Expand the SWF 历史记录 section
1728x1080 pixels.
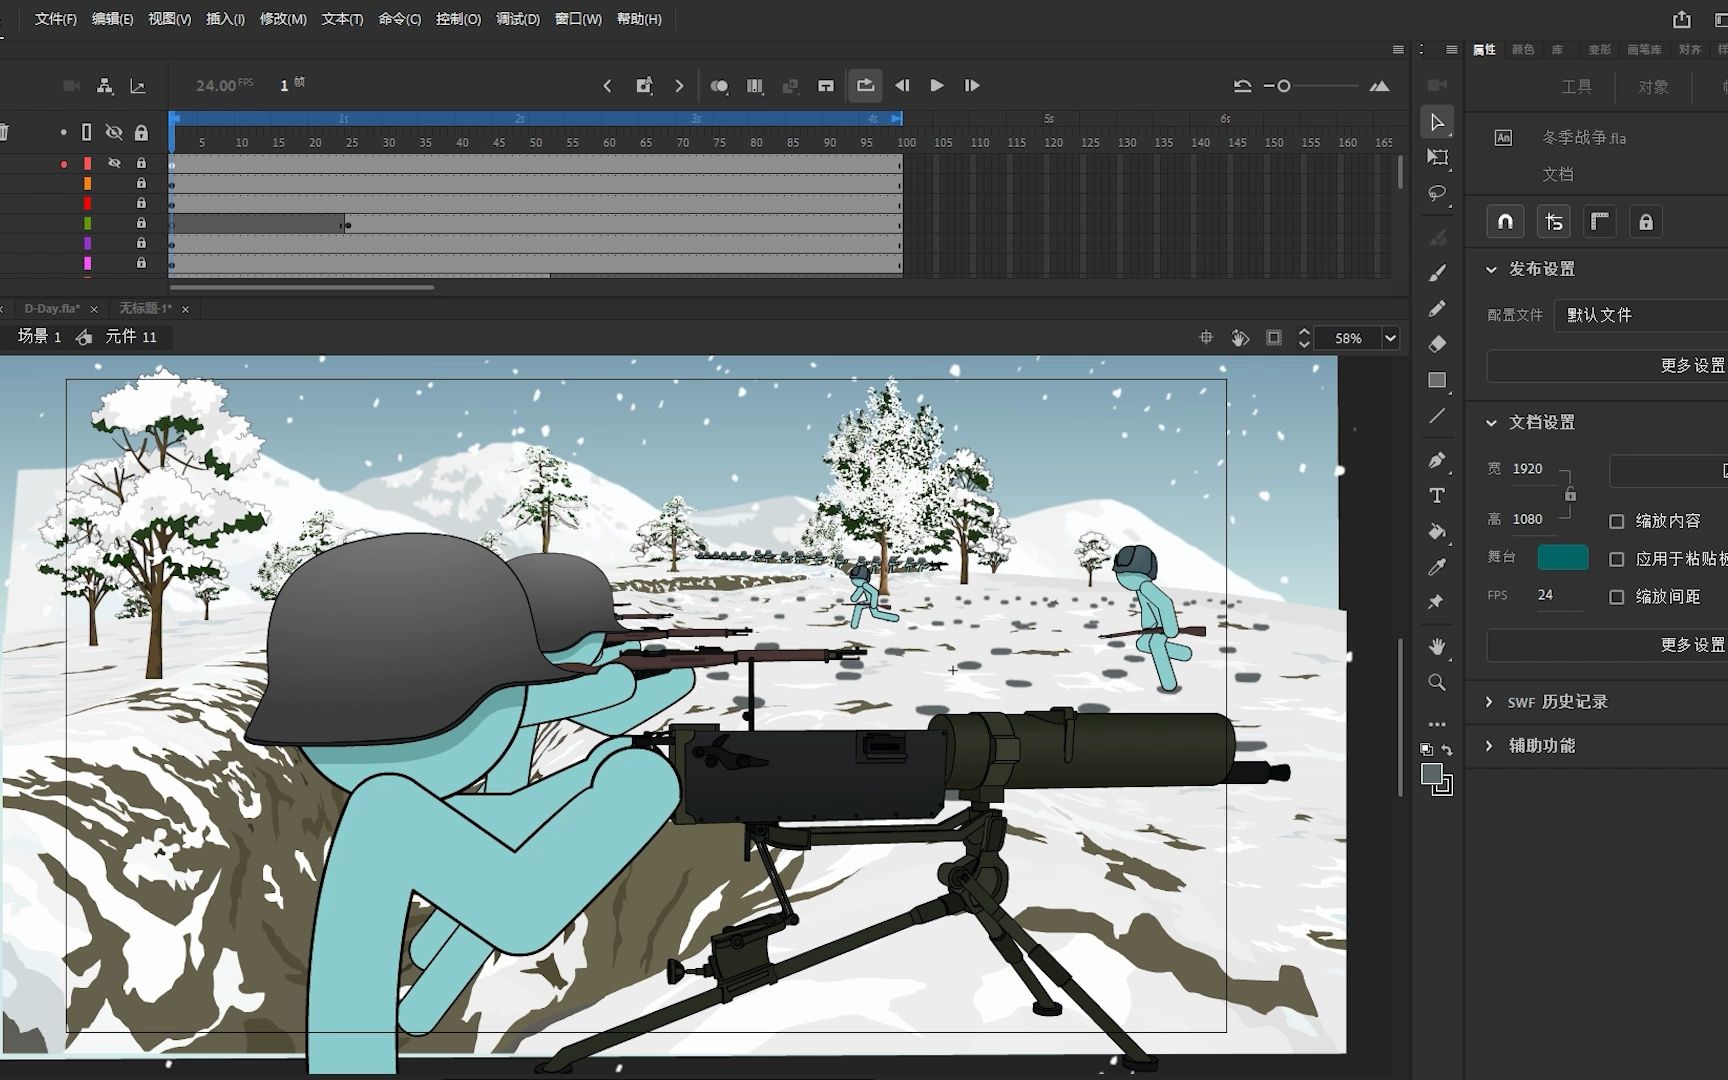(x=1489, y=702)
